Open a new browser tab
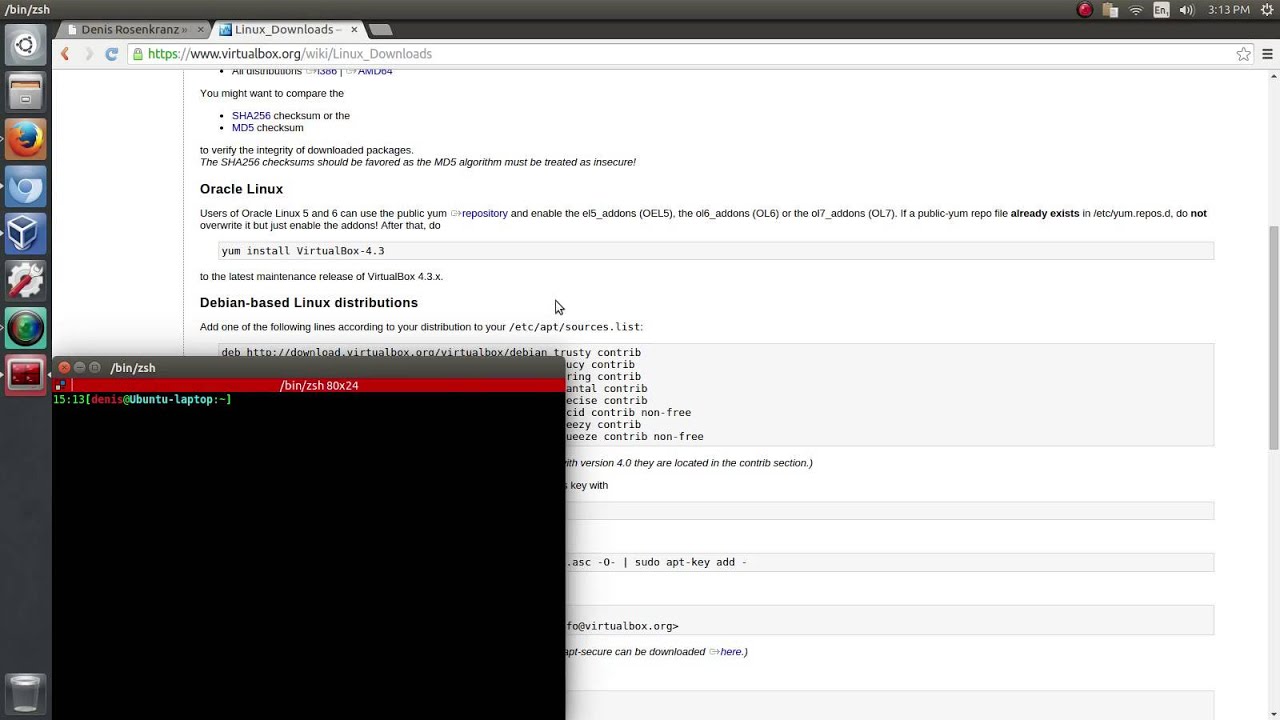1280x720 pixels. click(381, 30)
